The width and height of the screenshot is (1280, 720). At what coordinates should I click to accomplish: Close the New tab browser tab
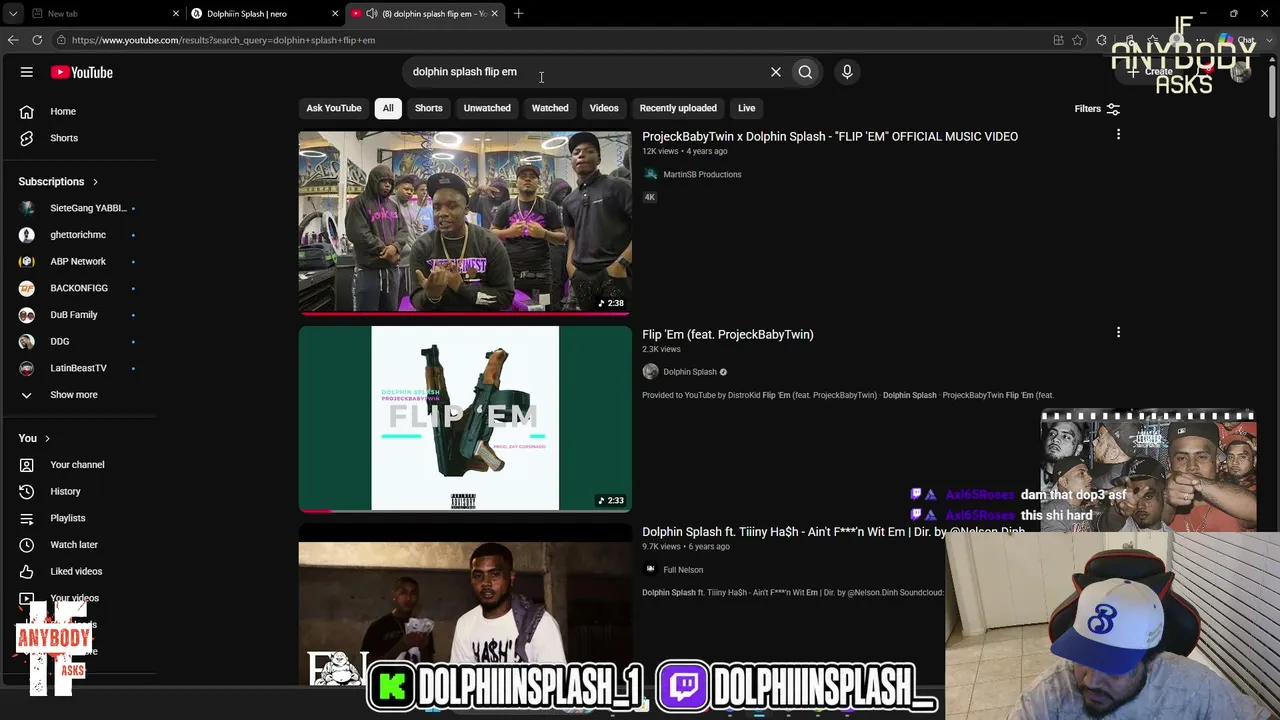pos(176,14)
